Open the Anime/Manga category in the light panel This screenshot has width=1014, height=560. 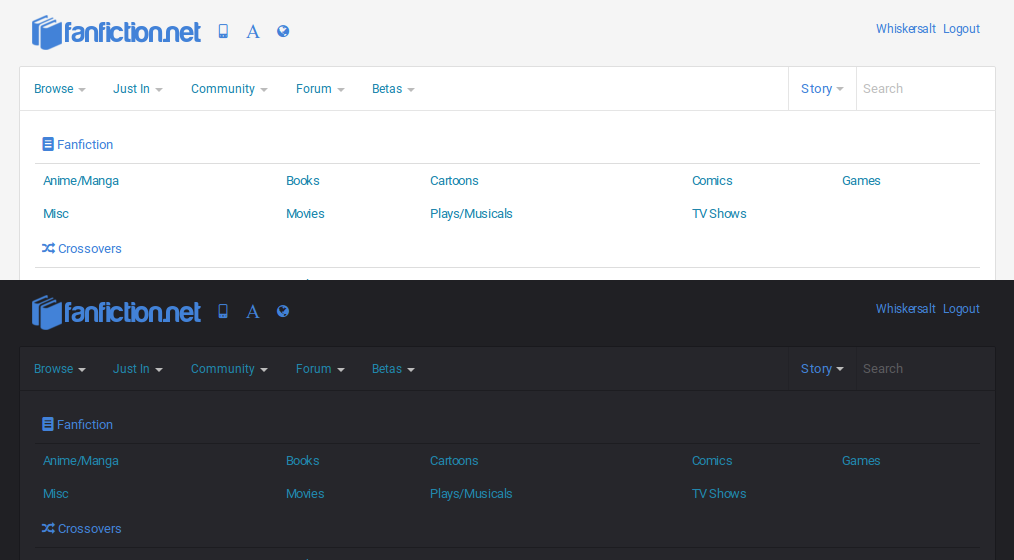click(81, 181)
